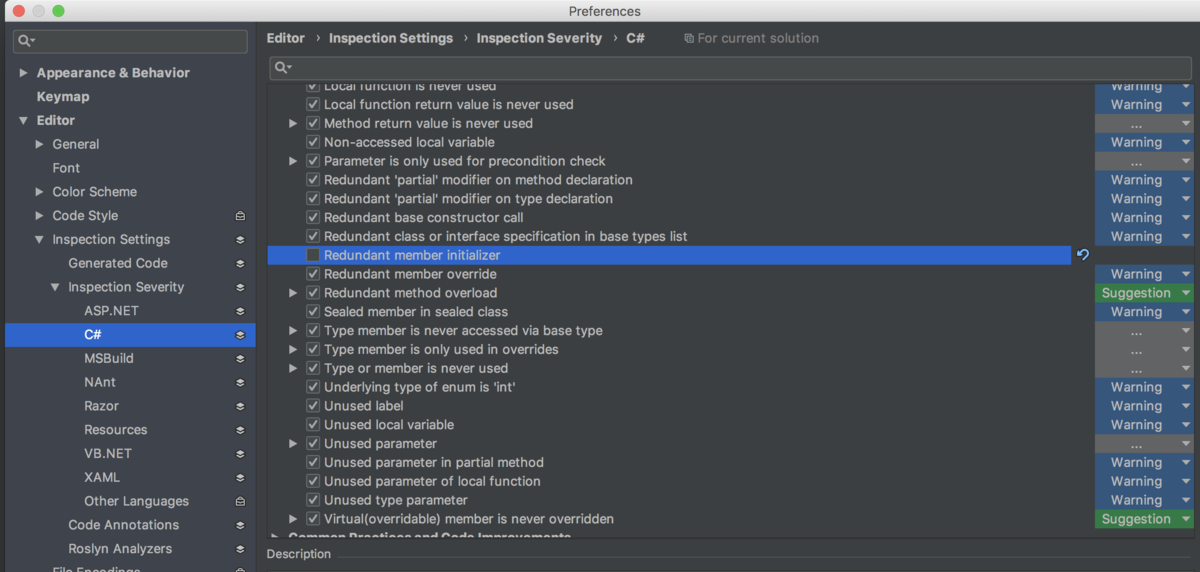Click the inspection filter search field

tap(730, 67)
